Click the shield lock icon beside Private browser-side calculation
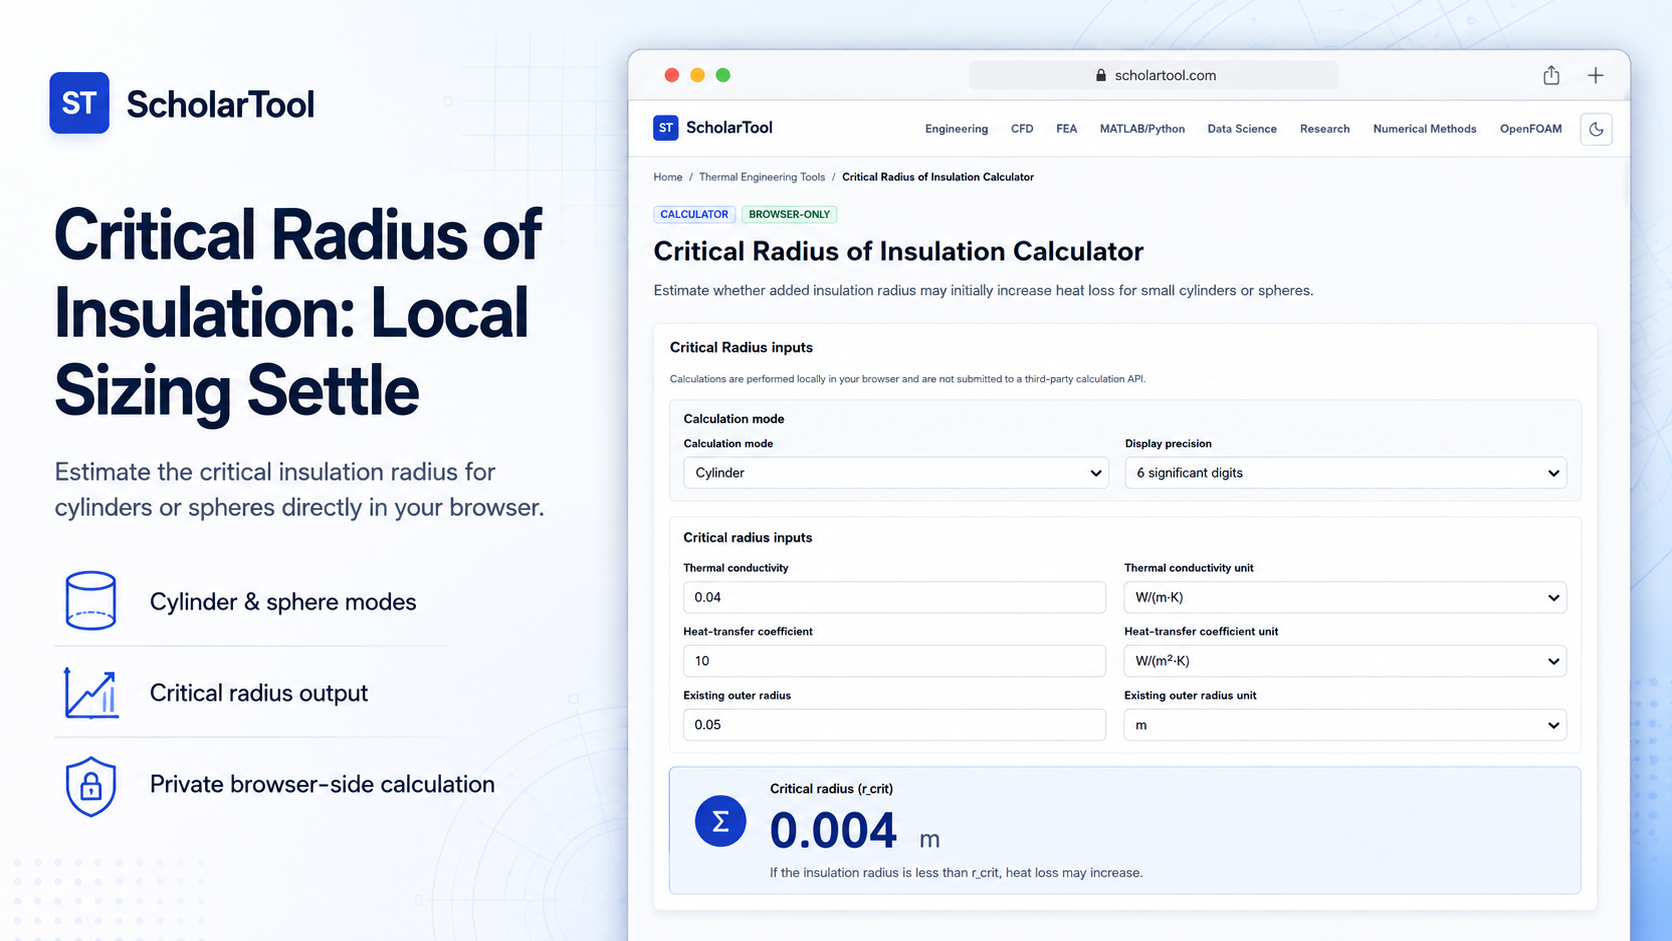This screenshot has height=941, width=1672. [x=91, y=786]
